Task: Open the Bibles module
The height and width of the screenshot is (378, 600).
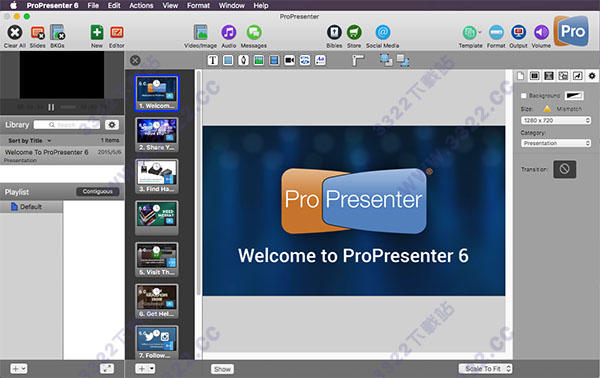Action: 334,33
